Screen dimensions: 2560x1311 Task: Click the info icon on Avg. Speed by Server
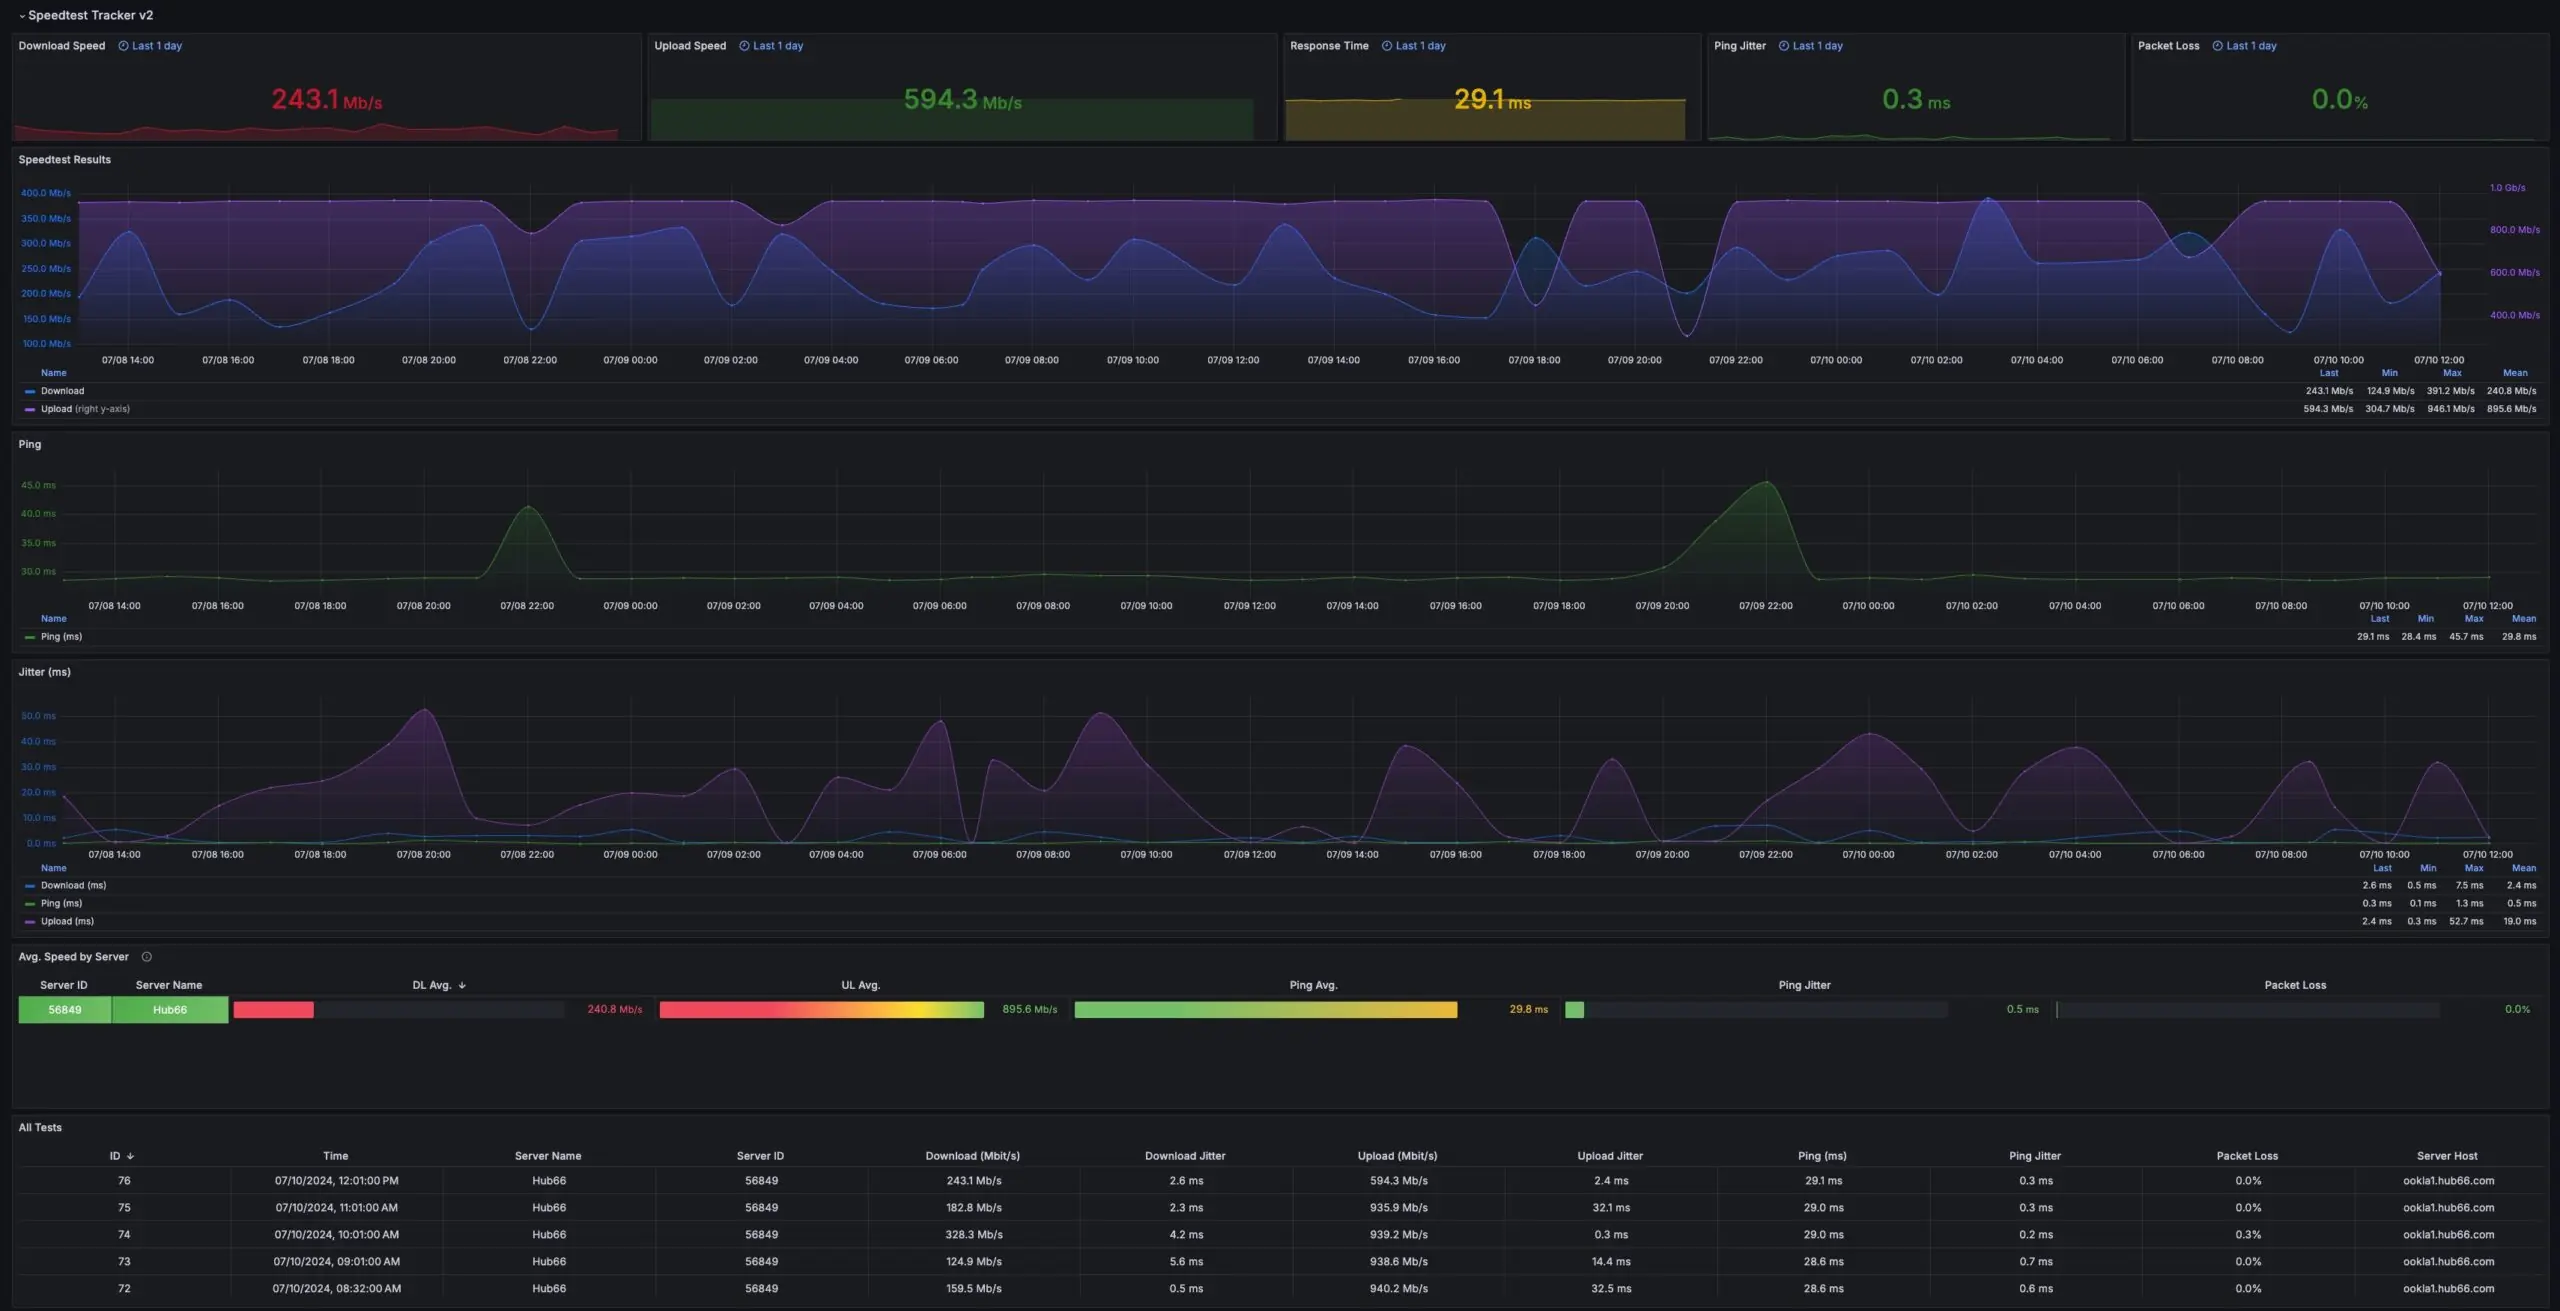146,956
